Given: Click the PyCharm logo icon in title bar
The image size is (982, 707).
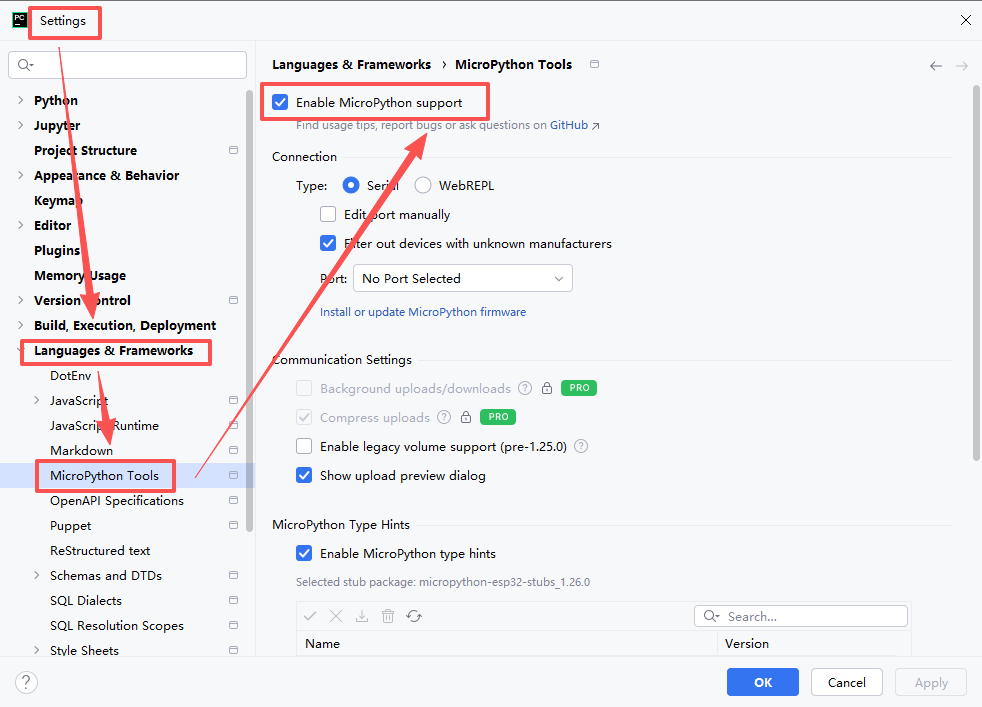Looking at the screenshot, I should pyautogui.click(x=19, y=19).
